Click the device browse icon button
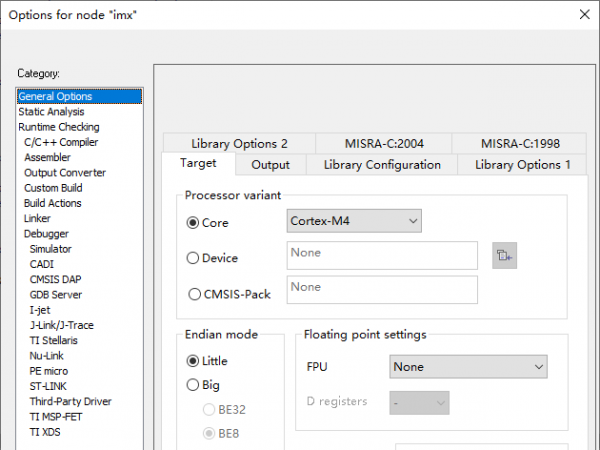 504,256
